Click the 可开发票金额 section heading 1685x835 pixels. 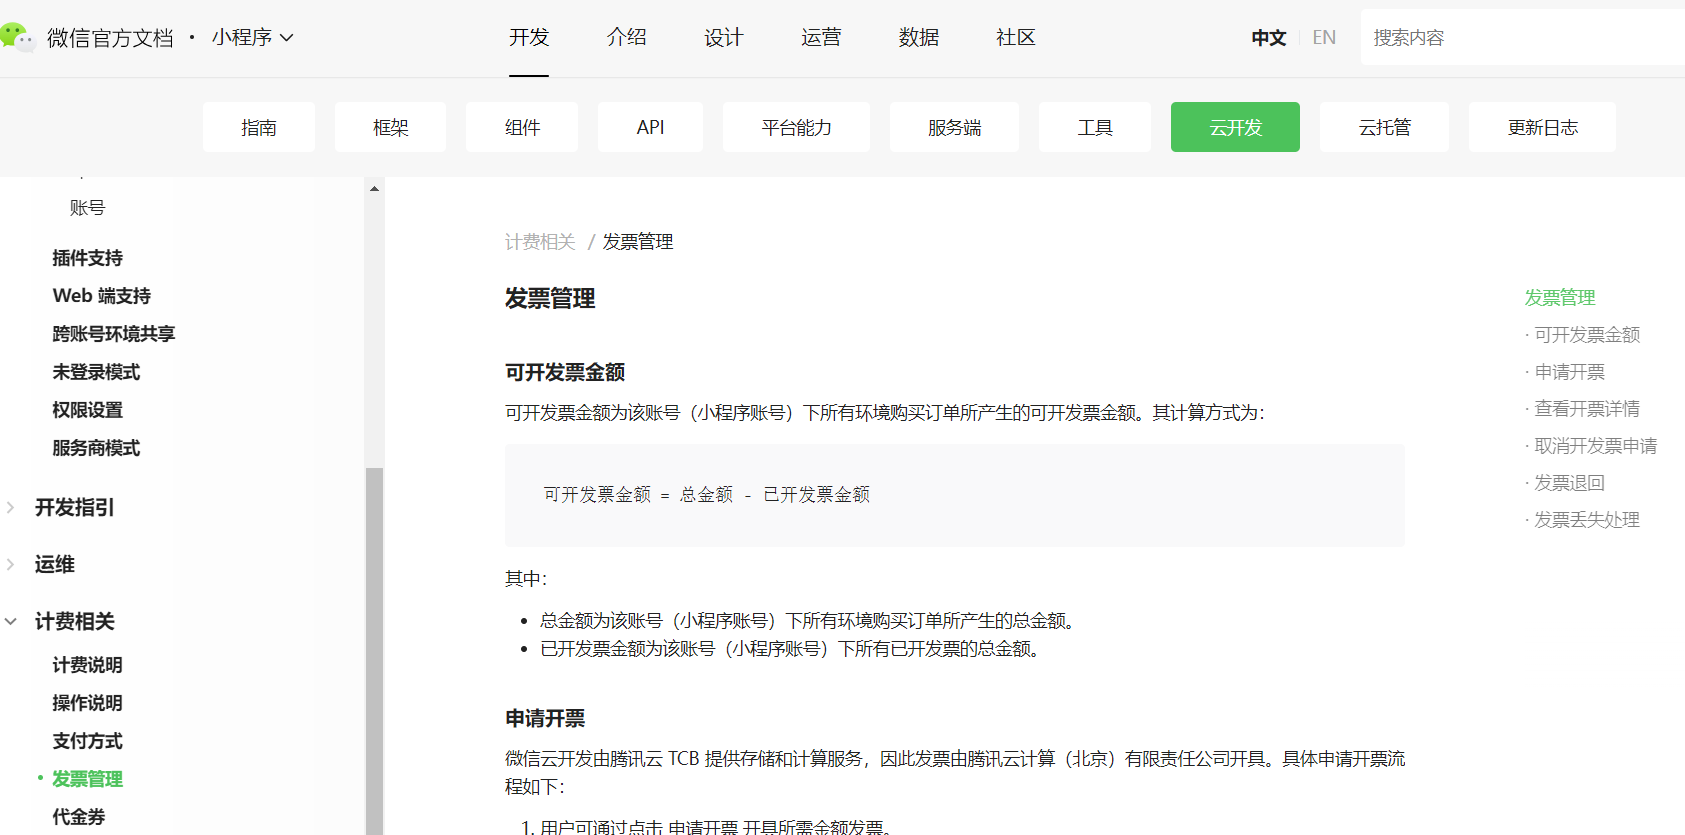[565, 372]
